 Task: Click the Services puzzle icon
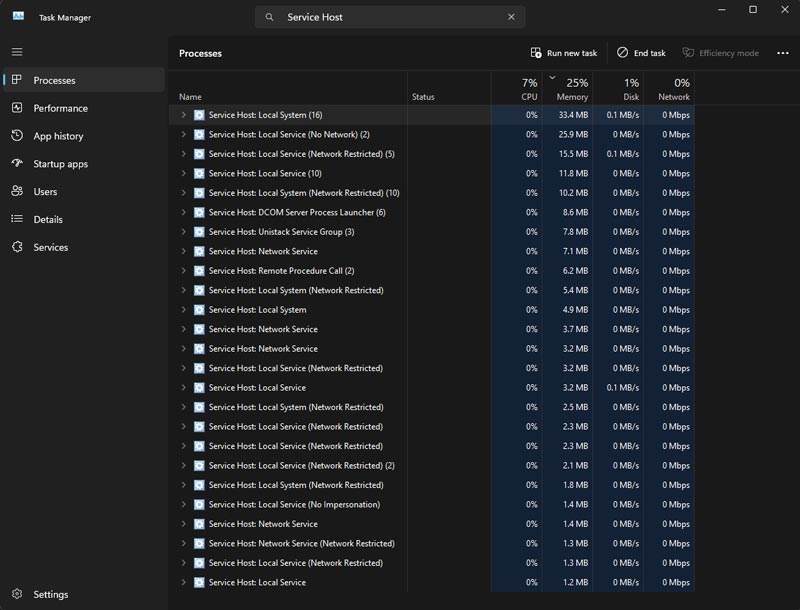(x=17, y=247)
